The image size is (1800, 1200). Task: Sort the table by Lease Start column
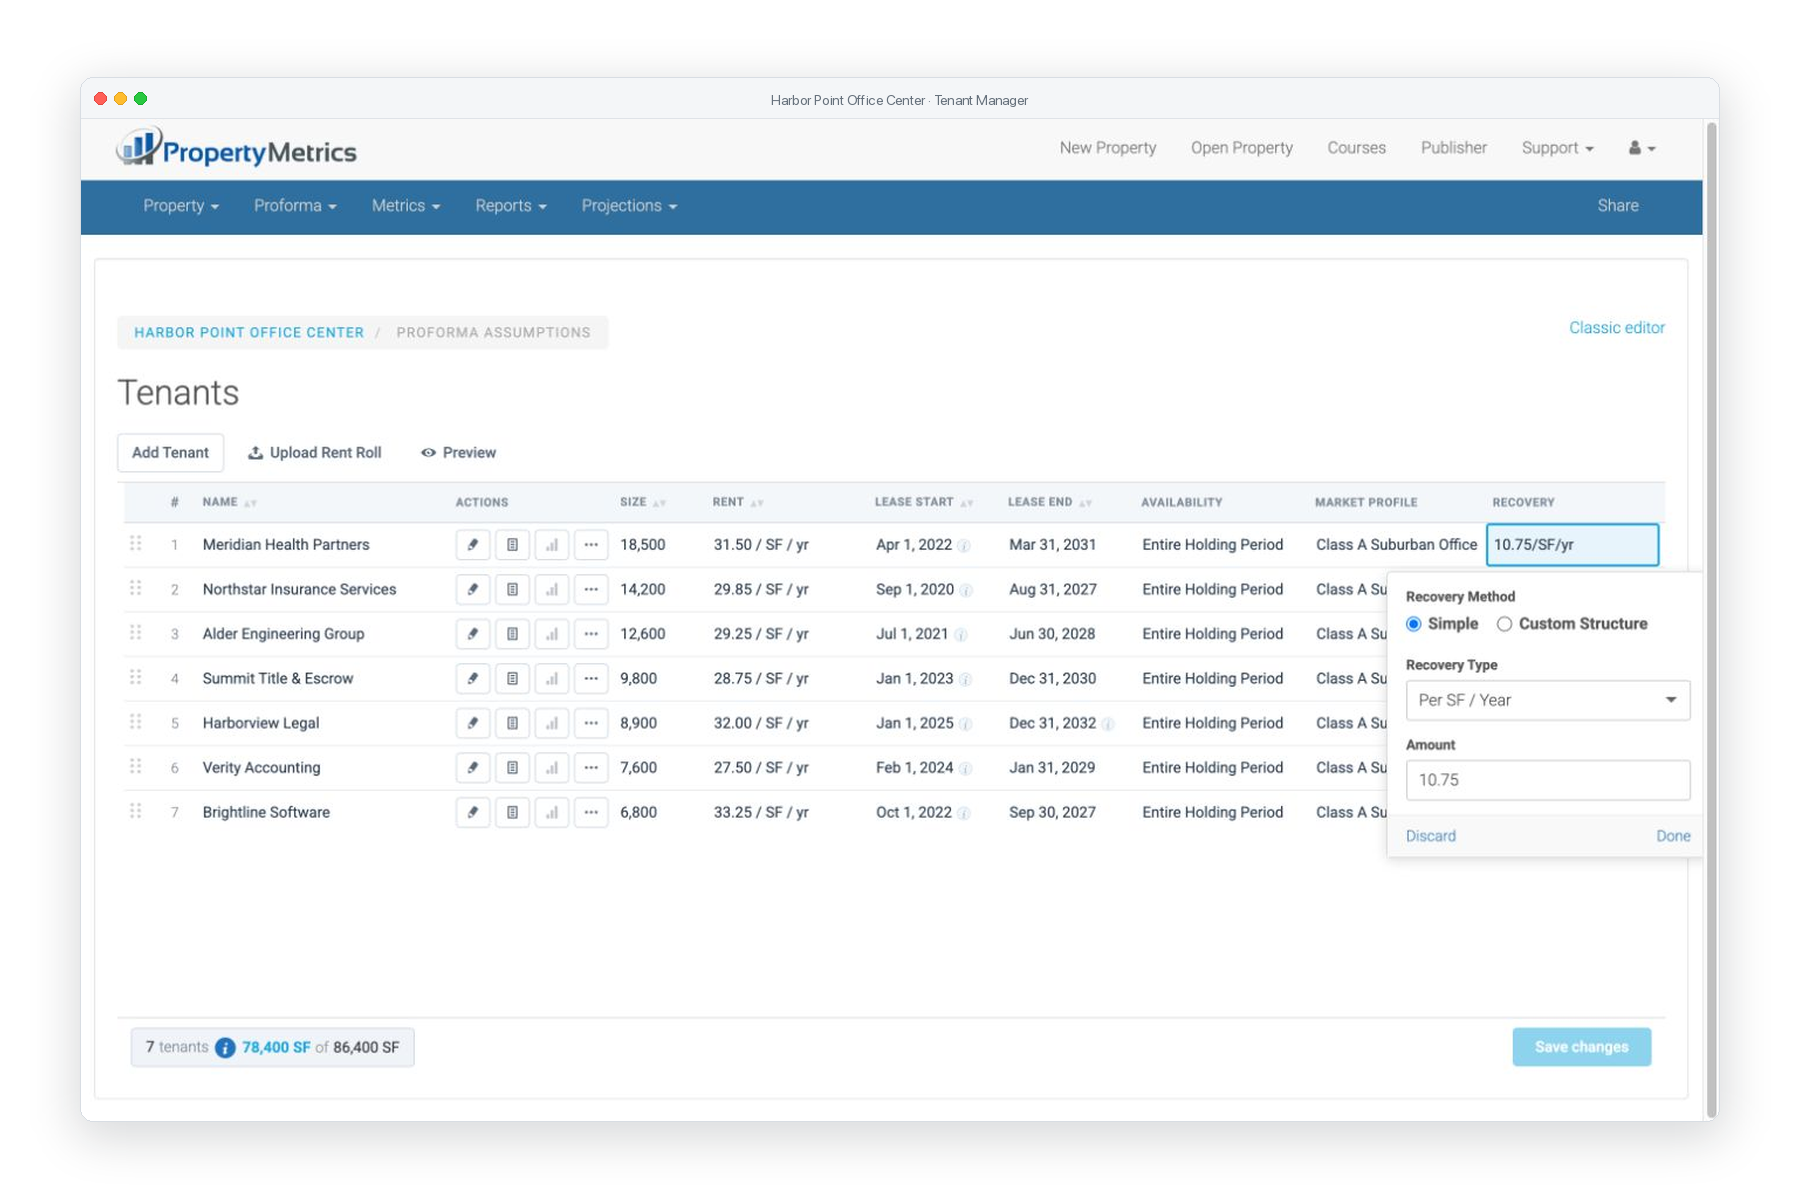(x=924, y=503)
